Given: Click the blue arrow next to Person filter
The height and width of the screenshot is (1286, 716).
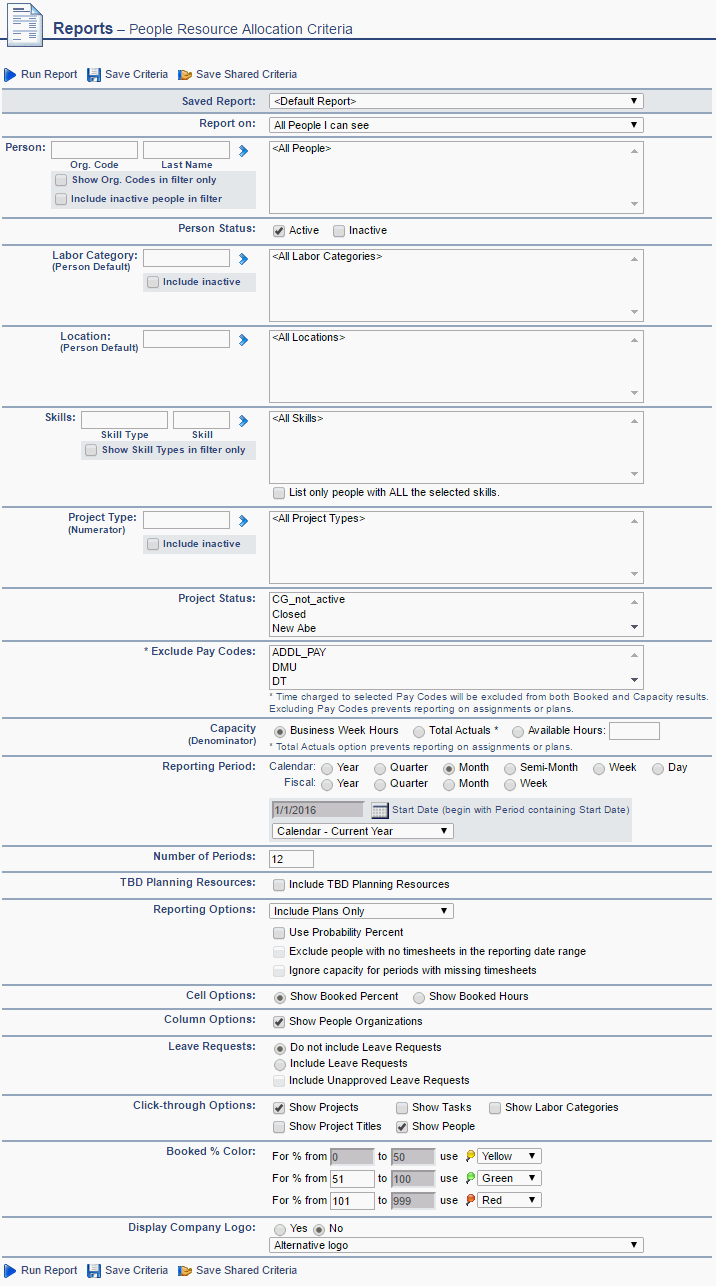Looking at the screenshot, I should tap(242, 151).
